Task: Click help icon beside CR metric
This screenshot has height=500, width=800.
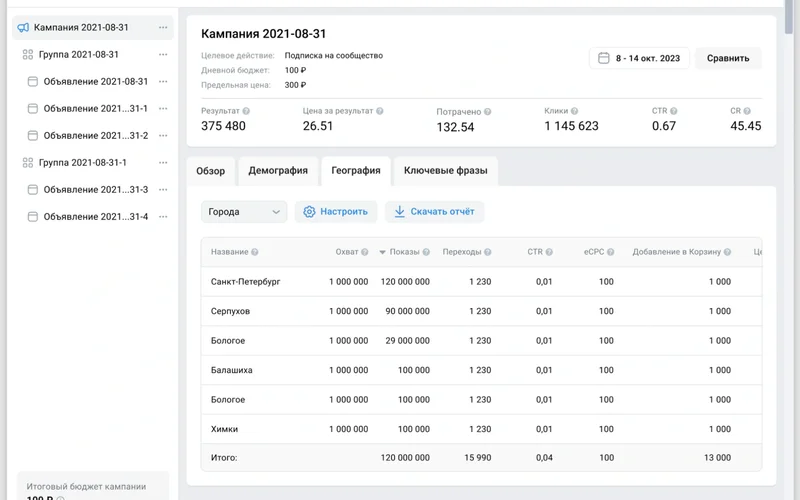Action: click(747, 111)
